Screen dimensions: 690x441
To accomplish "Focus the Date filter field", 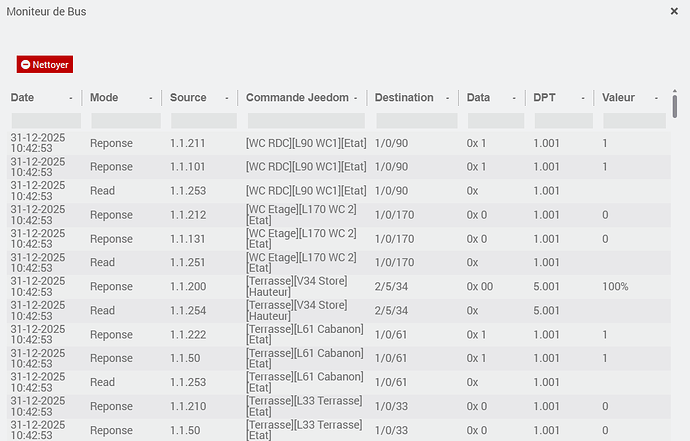I will point(46,121).
